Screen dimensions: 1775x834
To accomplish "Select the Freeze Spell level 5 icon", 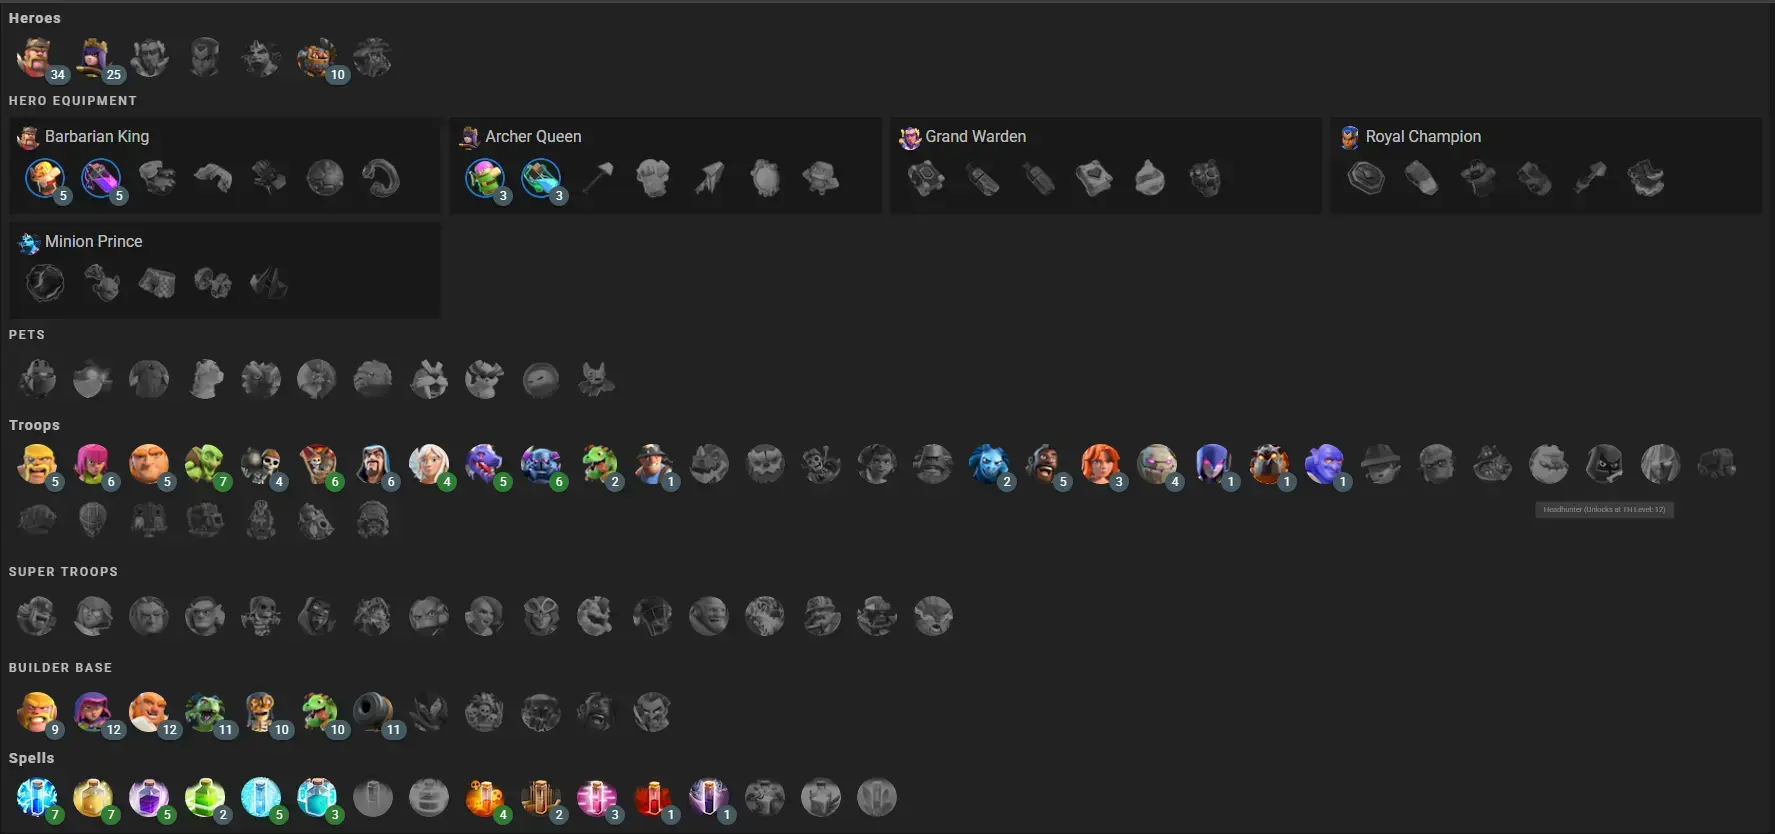I will point(260,798).
